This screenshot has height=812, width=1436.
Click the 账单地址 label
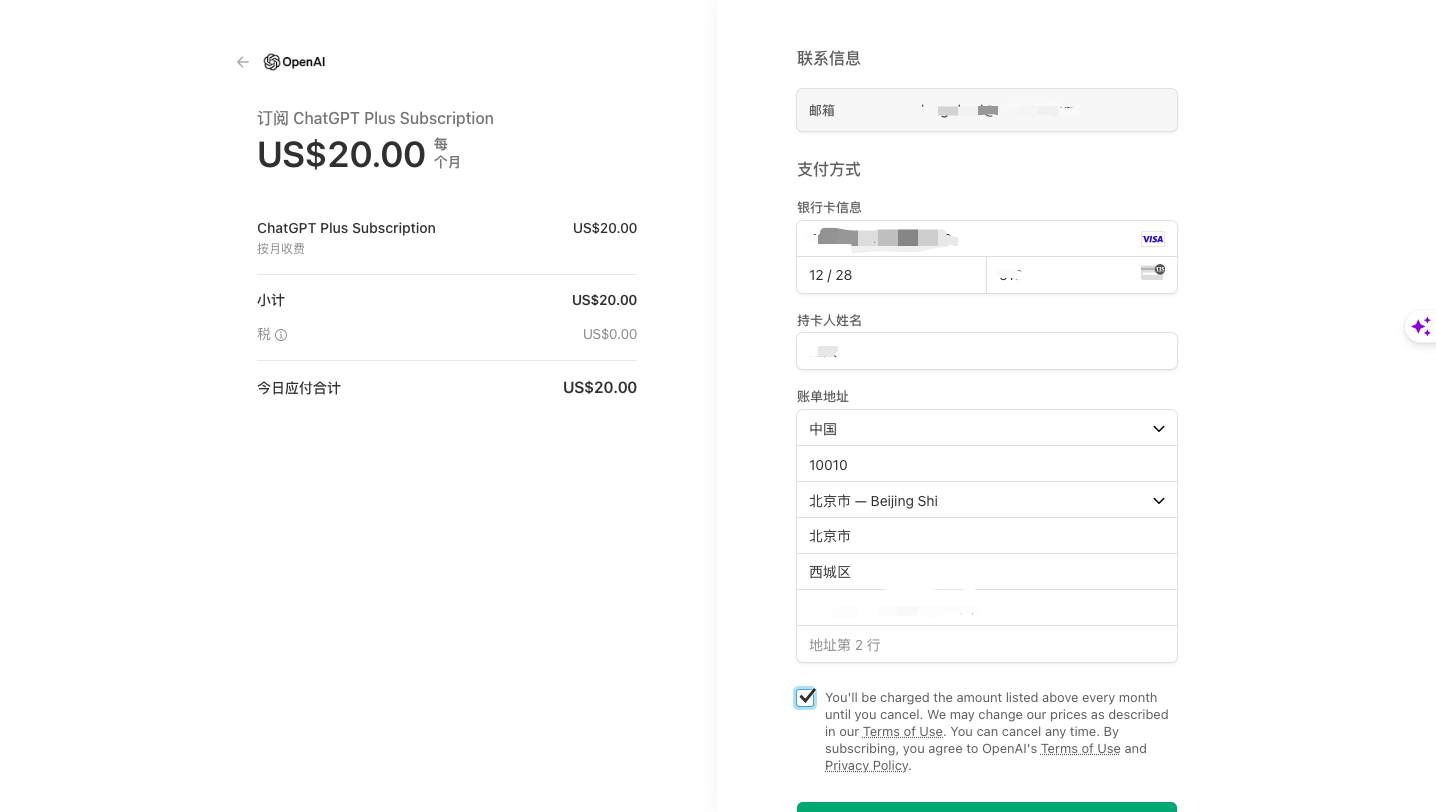click(x=823, y=396)
